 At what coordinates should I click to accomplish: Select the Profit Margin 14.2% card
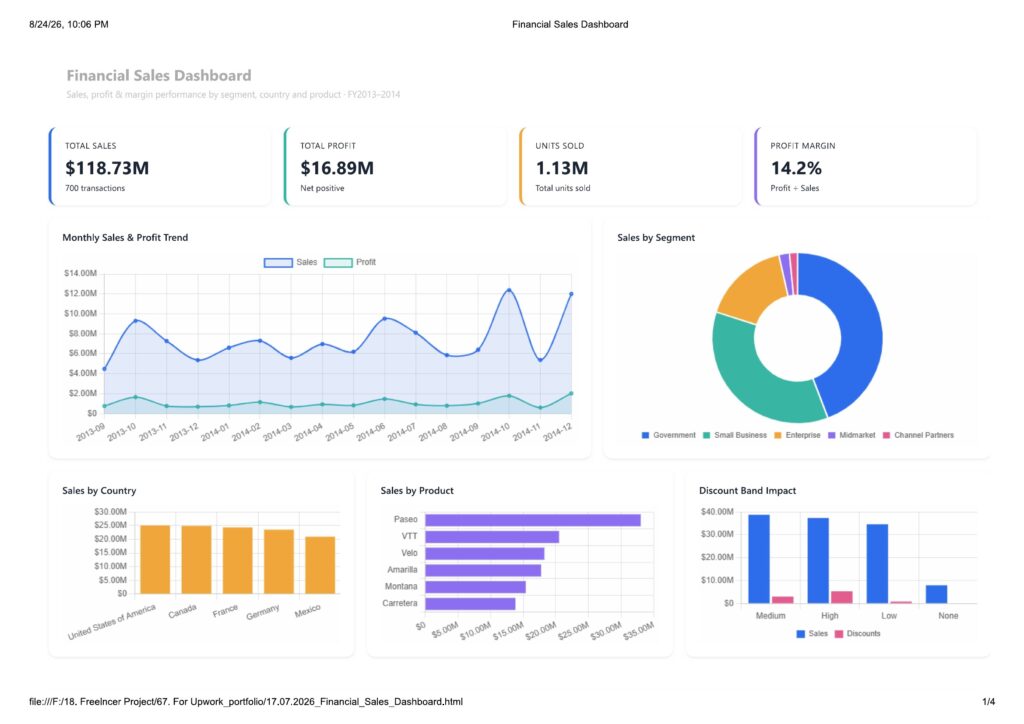pyautogui.click(x=865, y=166)
